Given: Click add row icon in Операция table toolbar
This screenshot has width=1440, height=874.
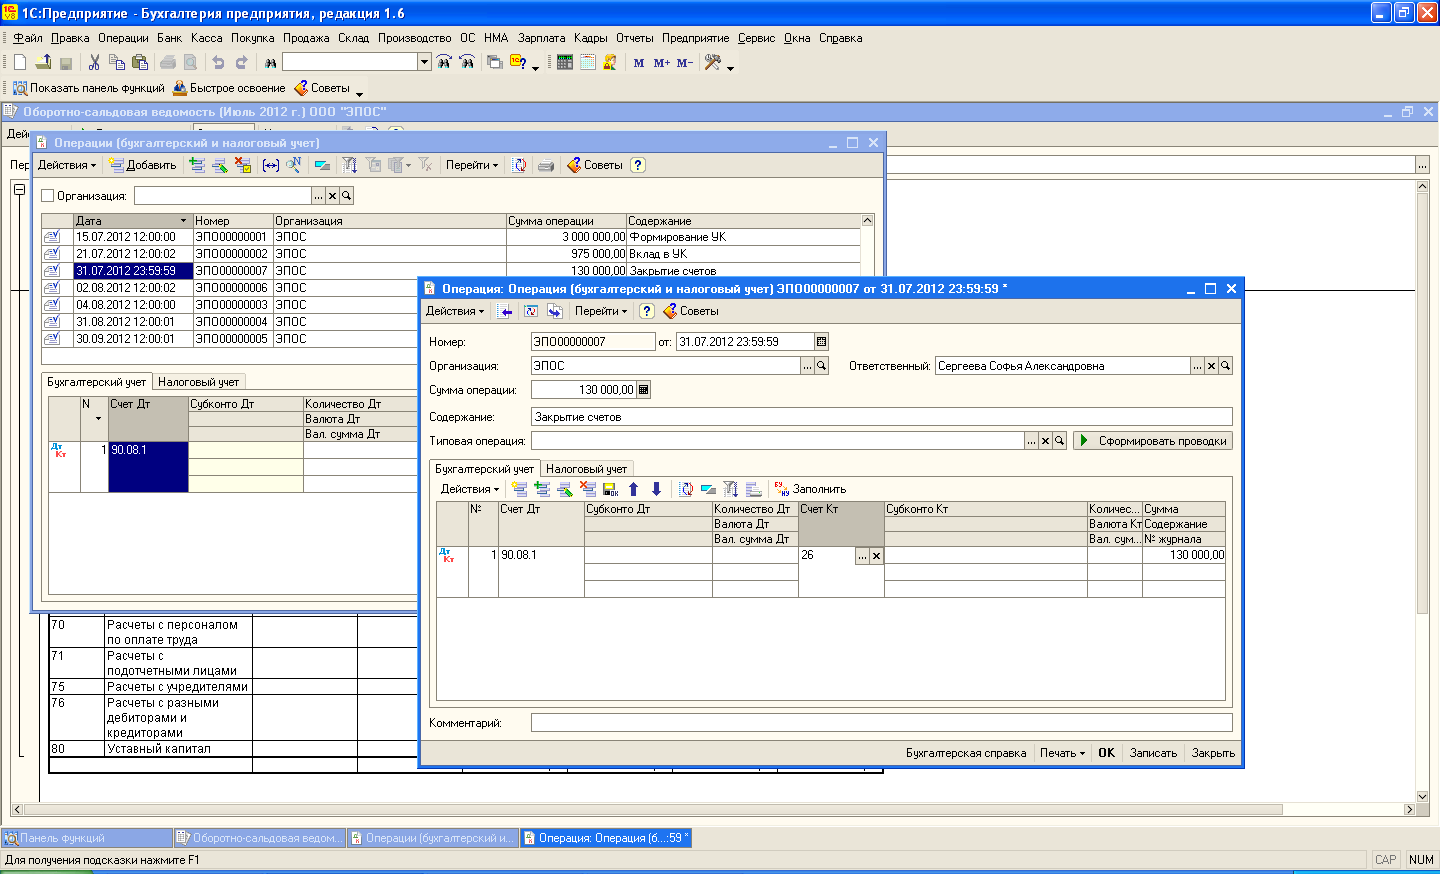Looking at the screenshot, I should click(x=520, y=489).
